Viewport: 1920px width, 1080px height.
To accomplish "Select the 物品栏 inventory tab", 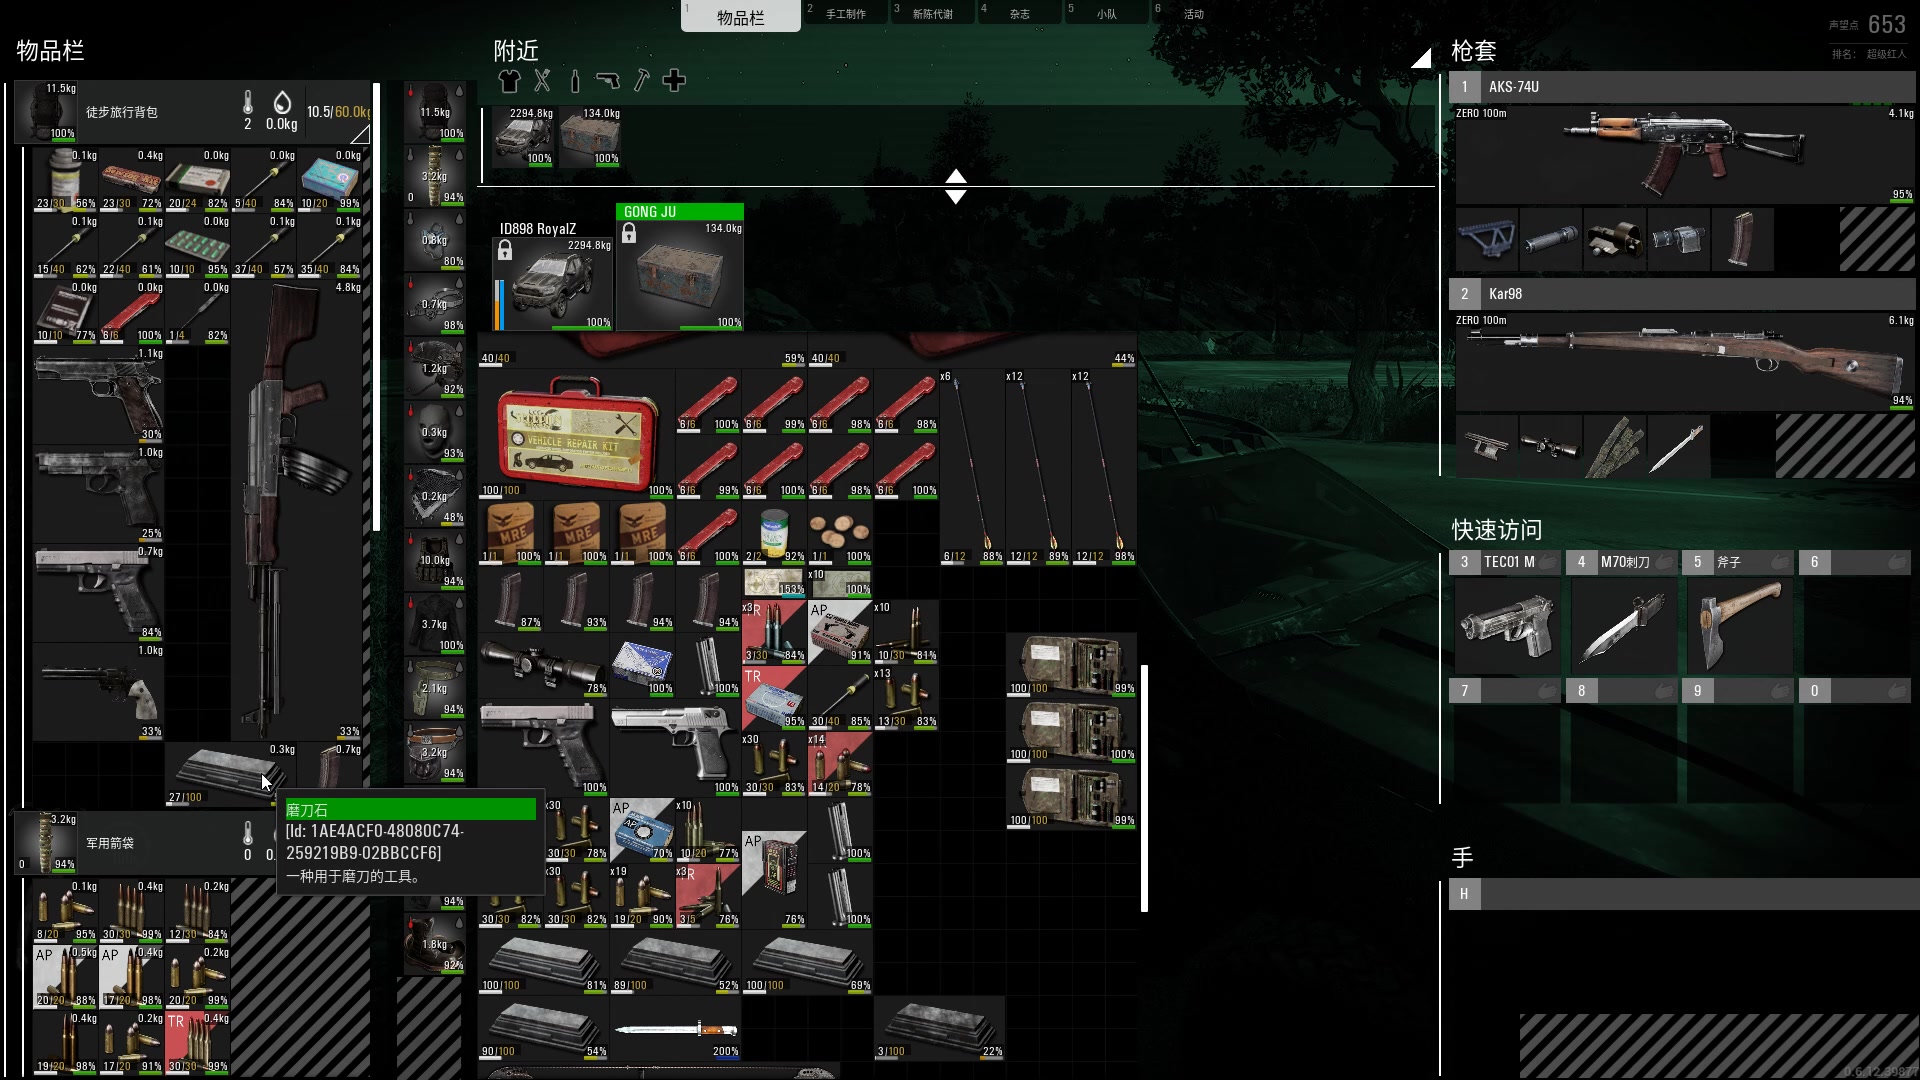I will pyautogui.click(x=741, y=17).
